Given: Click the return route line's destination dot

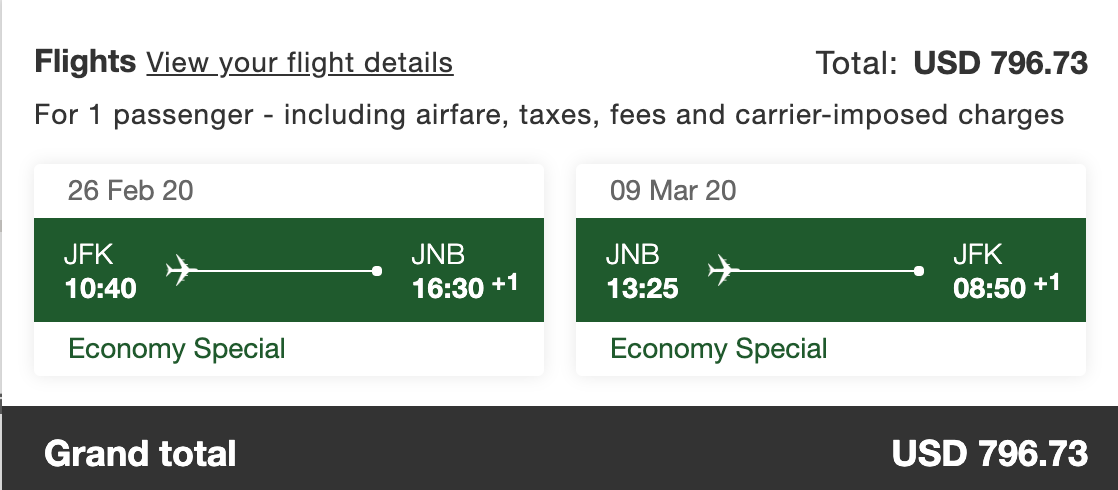Looking at the screenshot, I should click(919, 271).
